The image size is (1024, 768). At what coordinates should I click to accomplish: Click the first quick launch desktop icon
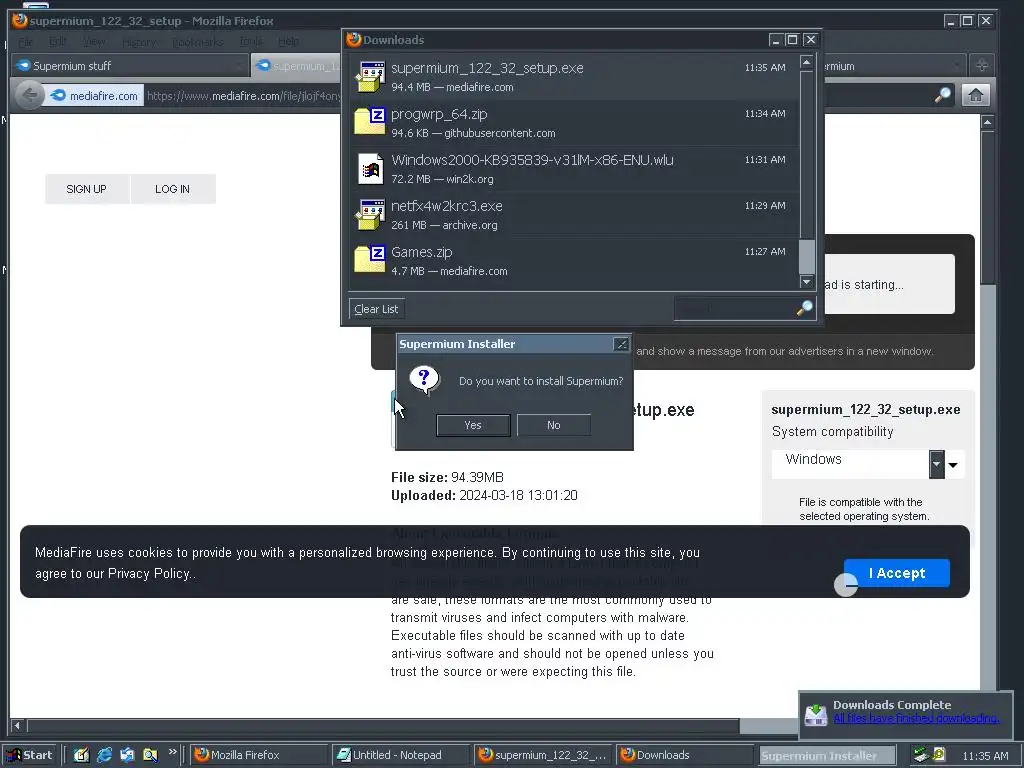(81, 755)
